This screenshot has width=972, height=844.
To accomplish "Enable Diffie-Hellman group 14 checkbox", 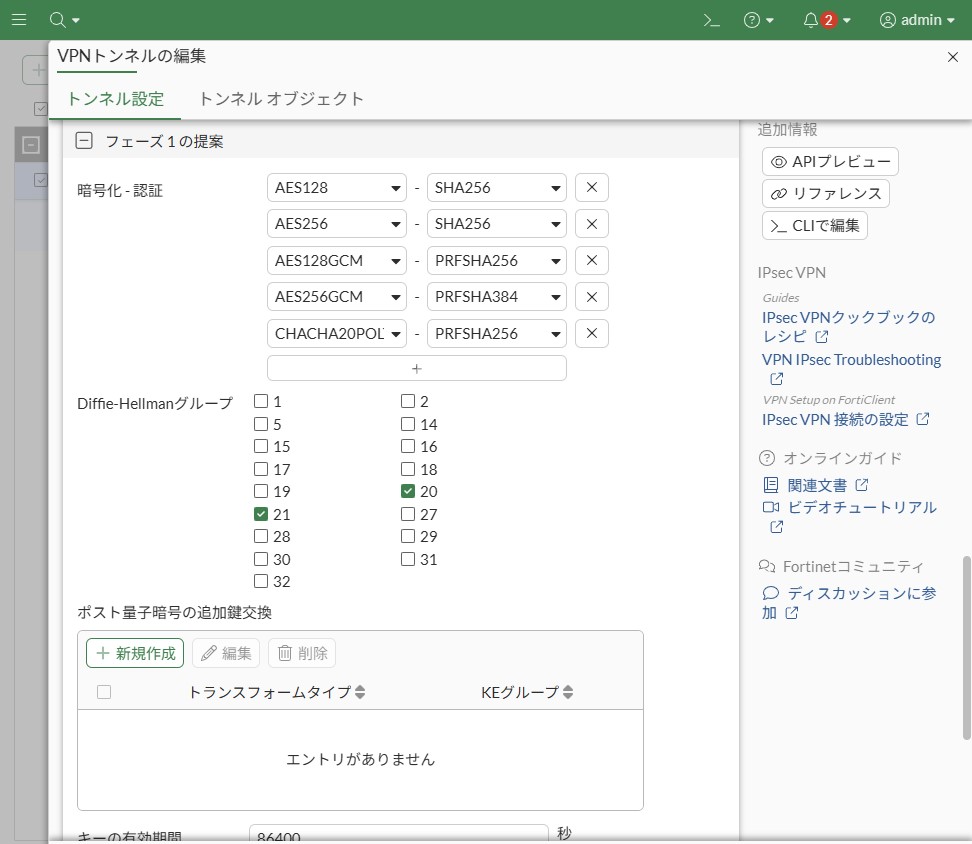I will point(408,424).
